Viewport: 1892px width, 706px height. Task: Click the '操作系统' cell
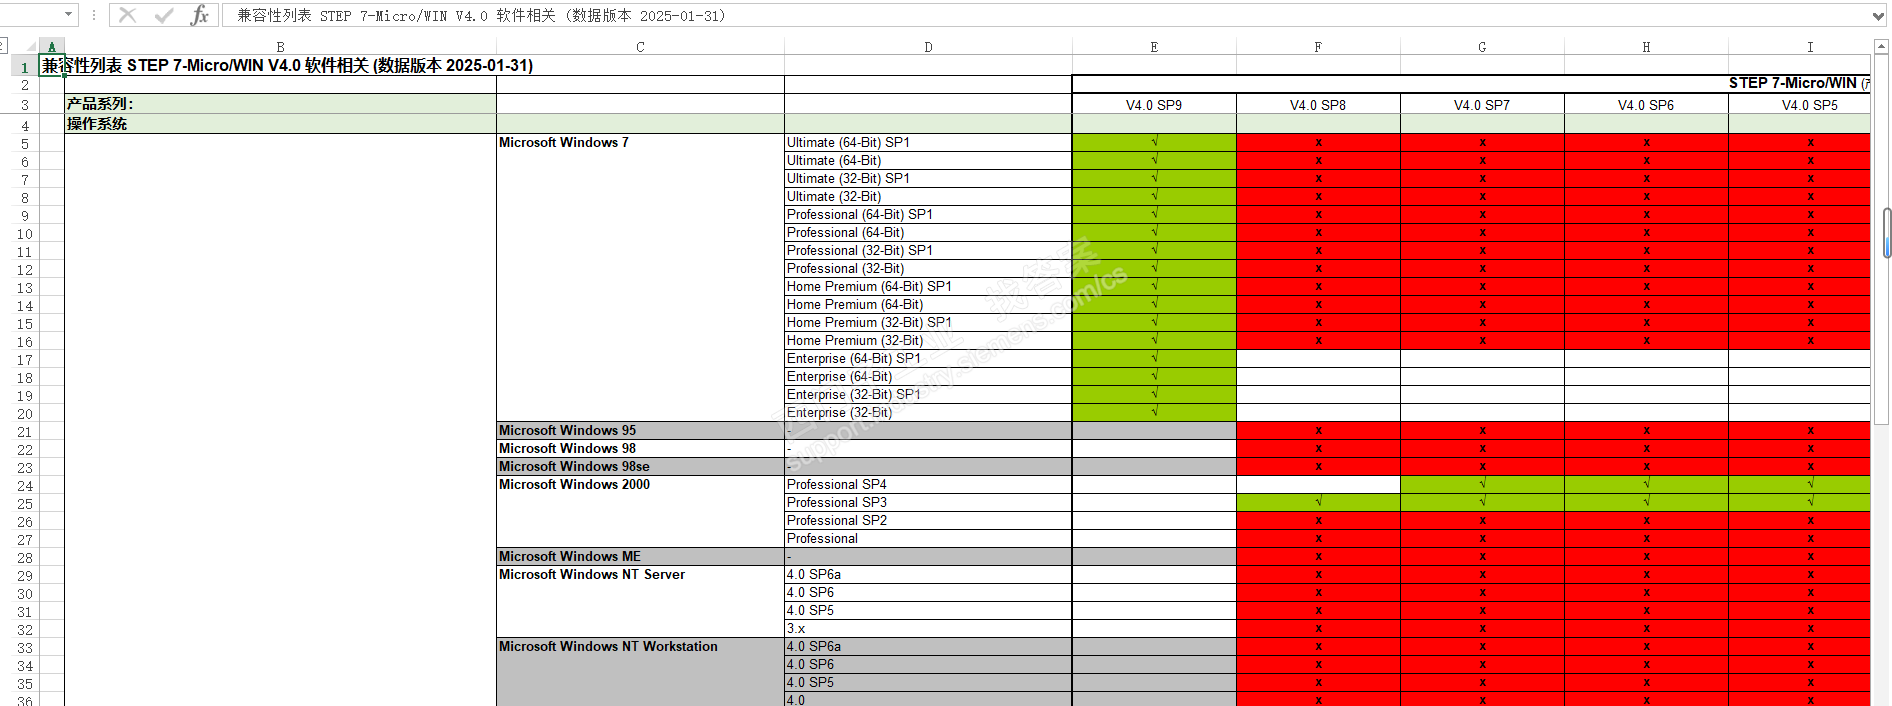coord(280,124)
